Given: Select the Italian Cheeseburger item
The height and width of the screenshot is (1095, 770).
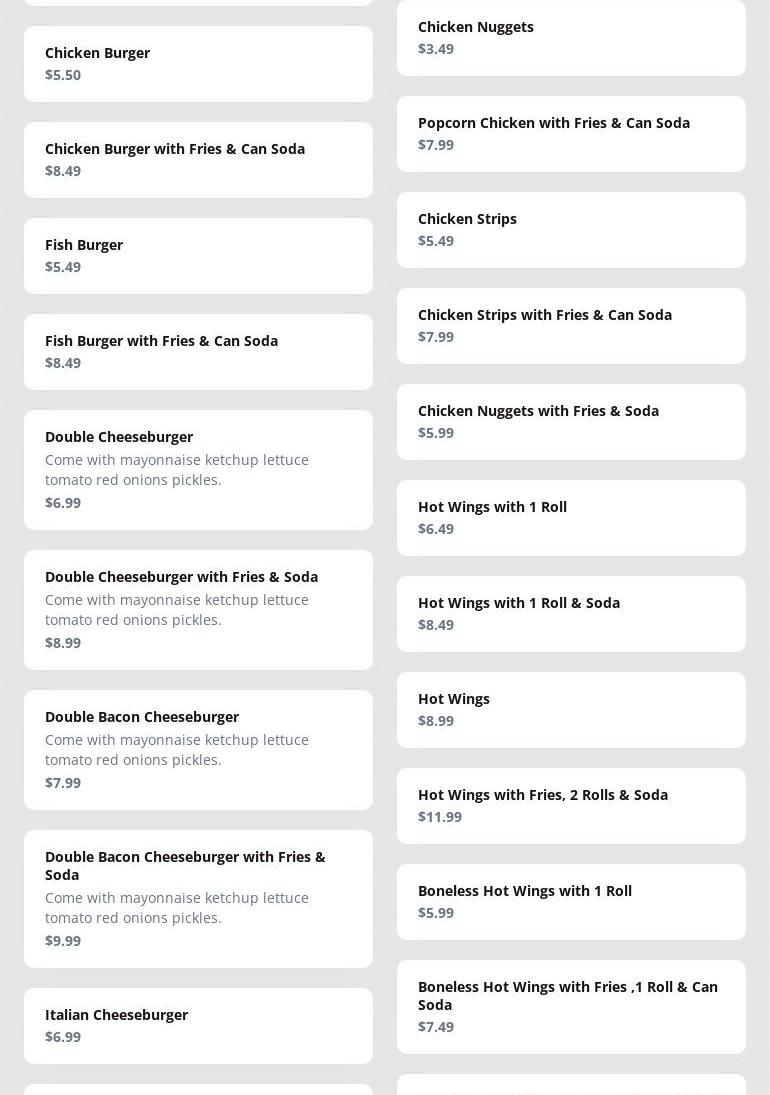Looking at the screenshot, I should 198,1025.
